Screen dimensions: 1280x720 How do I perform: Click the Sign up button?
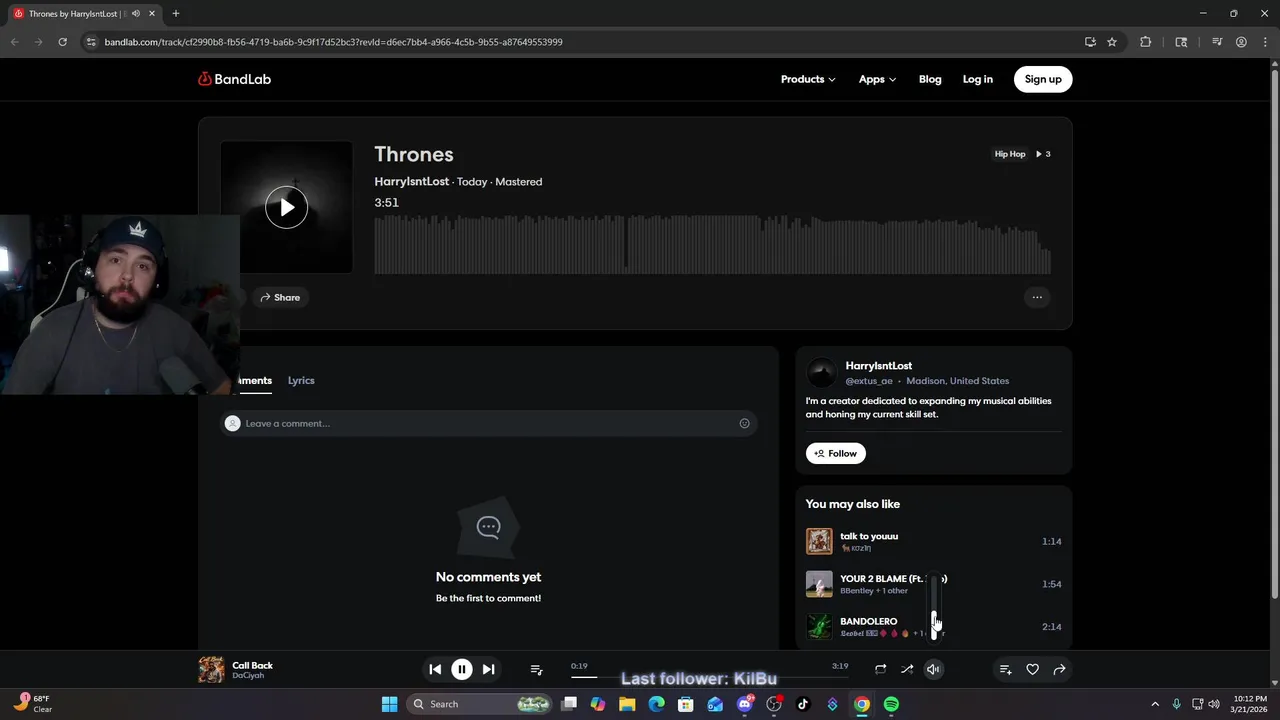point(1043,79)
